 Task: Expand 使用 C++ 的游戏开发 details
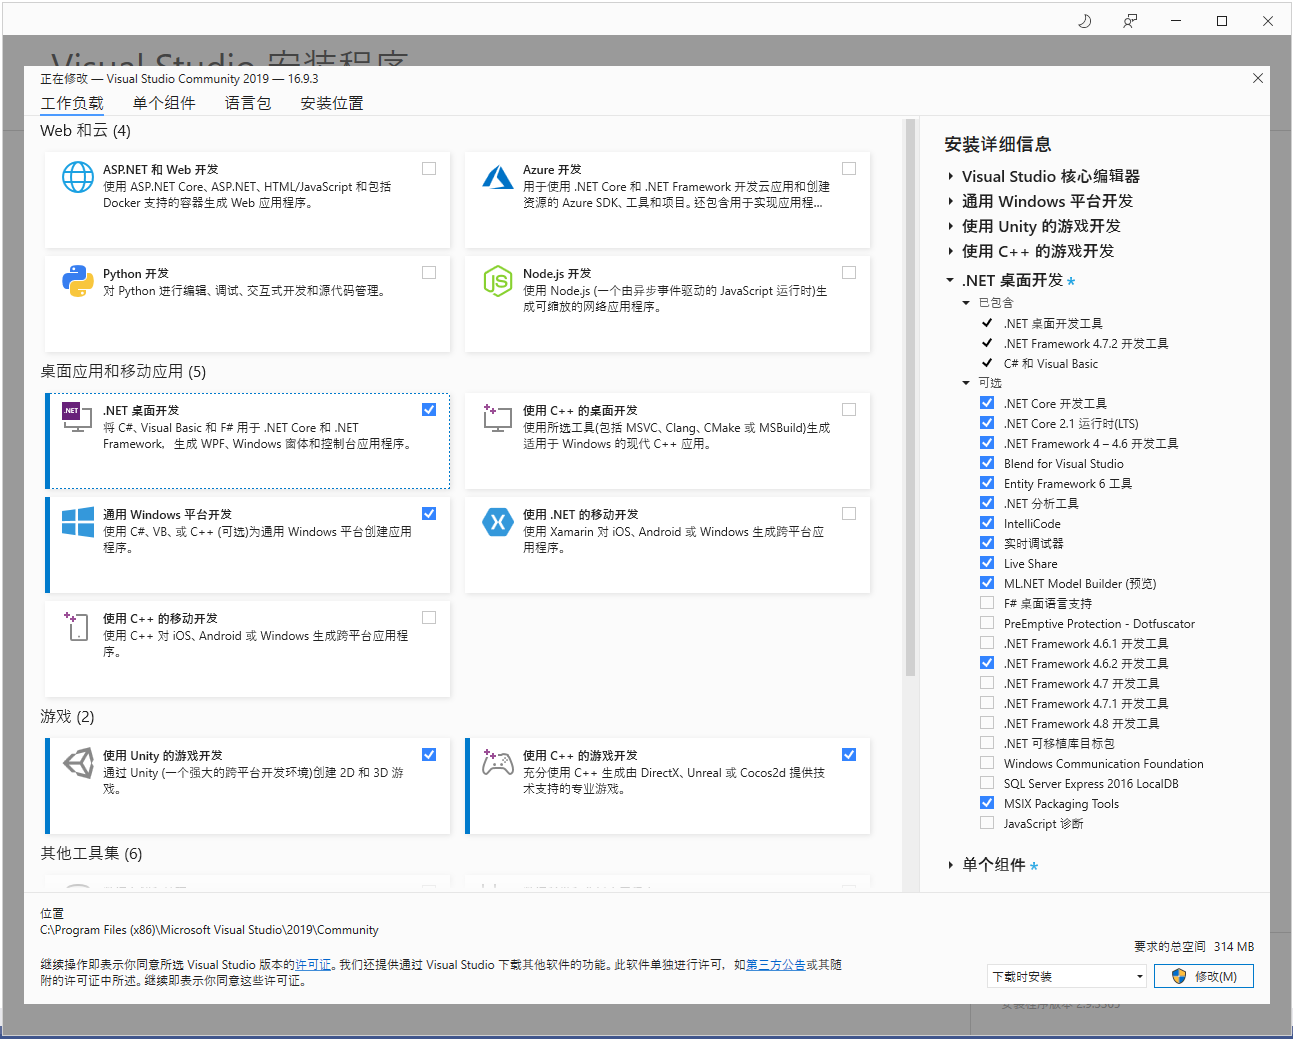point(951,252)
